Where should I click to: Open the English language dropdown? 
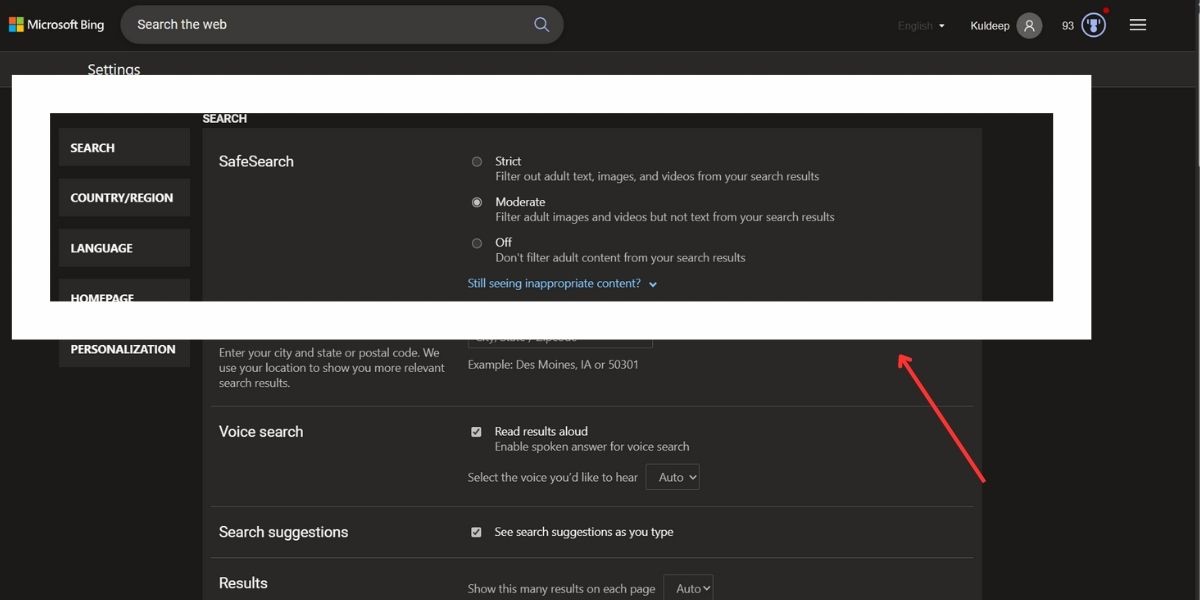(x=921, y=26)
